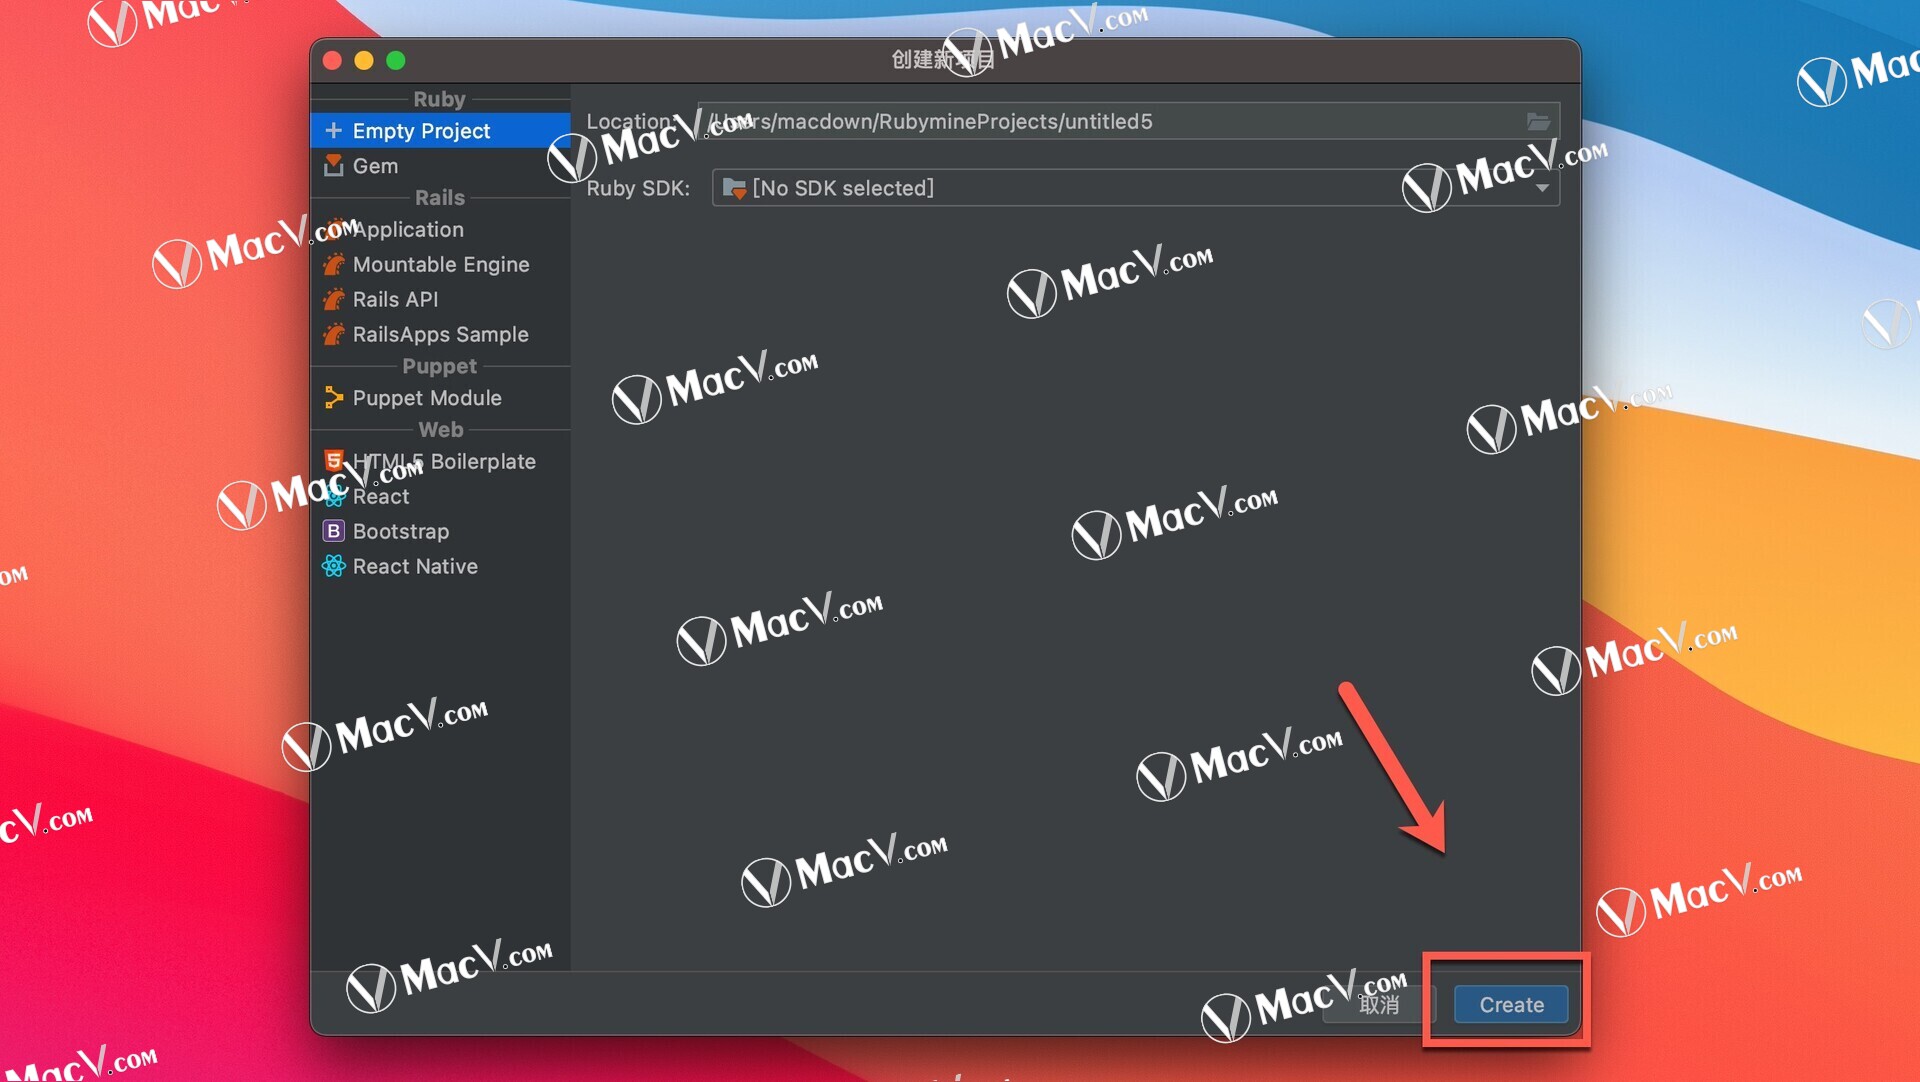Select Empty Project in Ruby list
The height and width of the screenshot is (1082, 1920).
440,131
